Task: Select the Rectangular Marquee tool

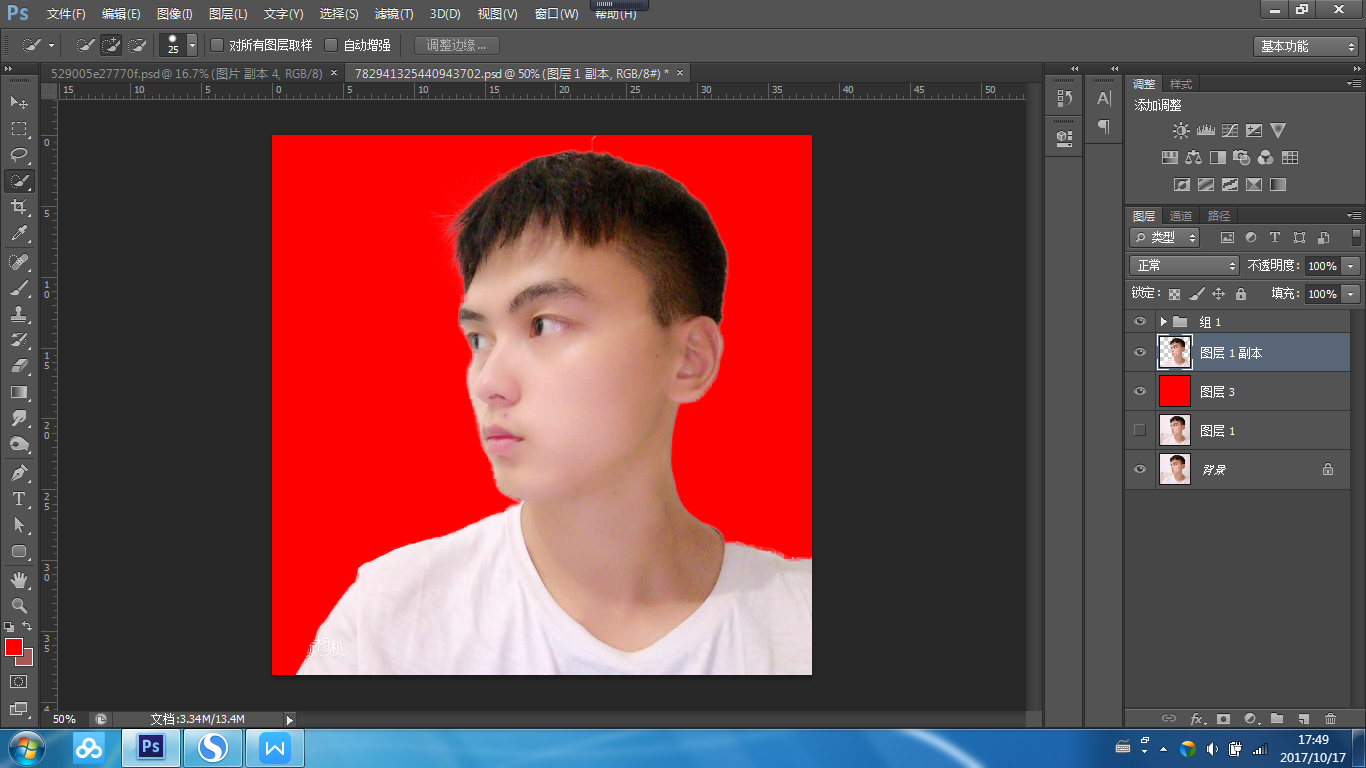Action: [x=19, y=129]
